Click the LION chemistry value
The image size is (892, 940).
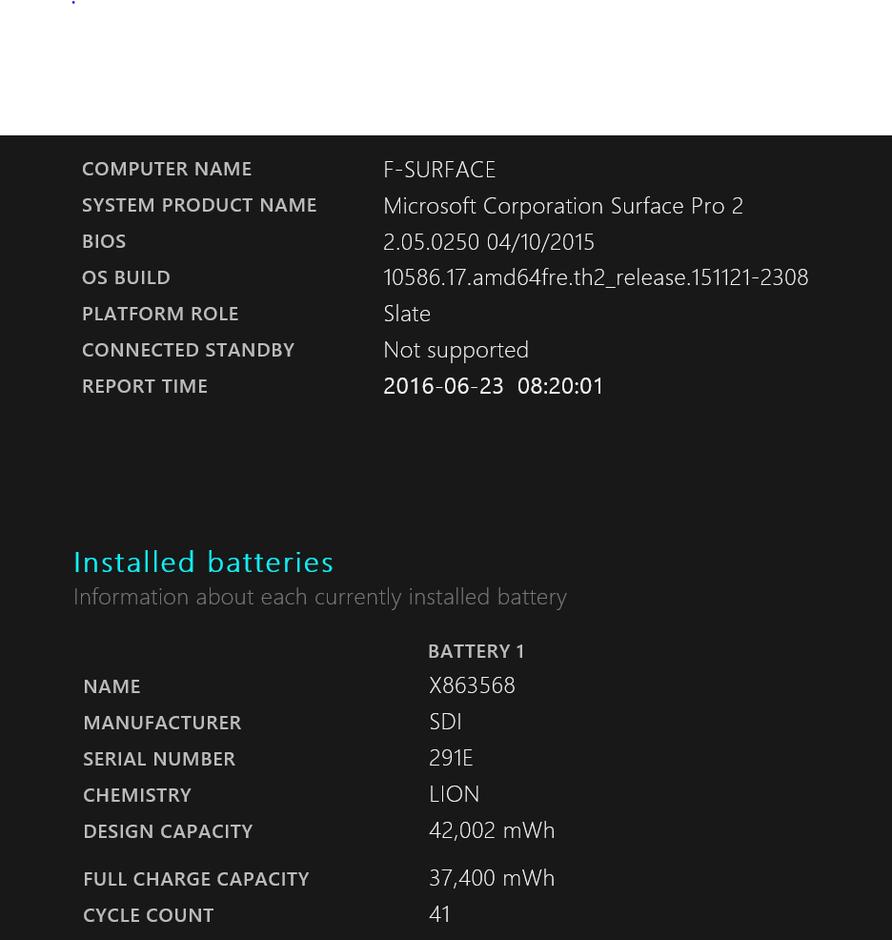pyautogui.click(x=454, y=794)
